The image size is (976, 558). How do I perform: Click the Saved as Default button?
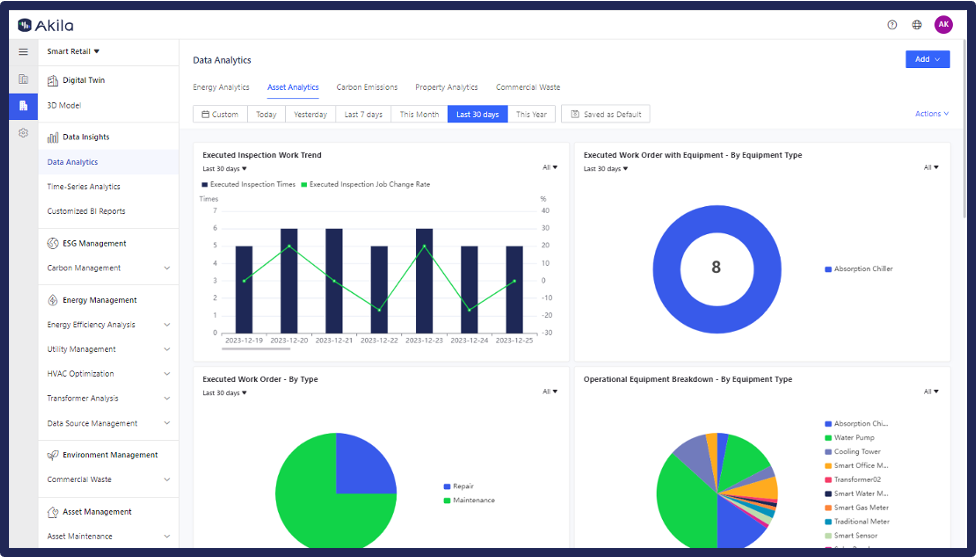point(606,114)
